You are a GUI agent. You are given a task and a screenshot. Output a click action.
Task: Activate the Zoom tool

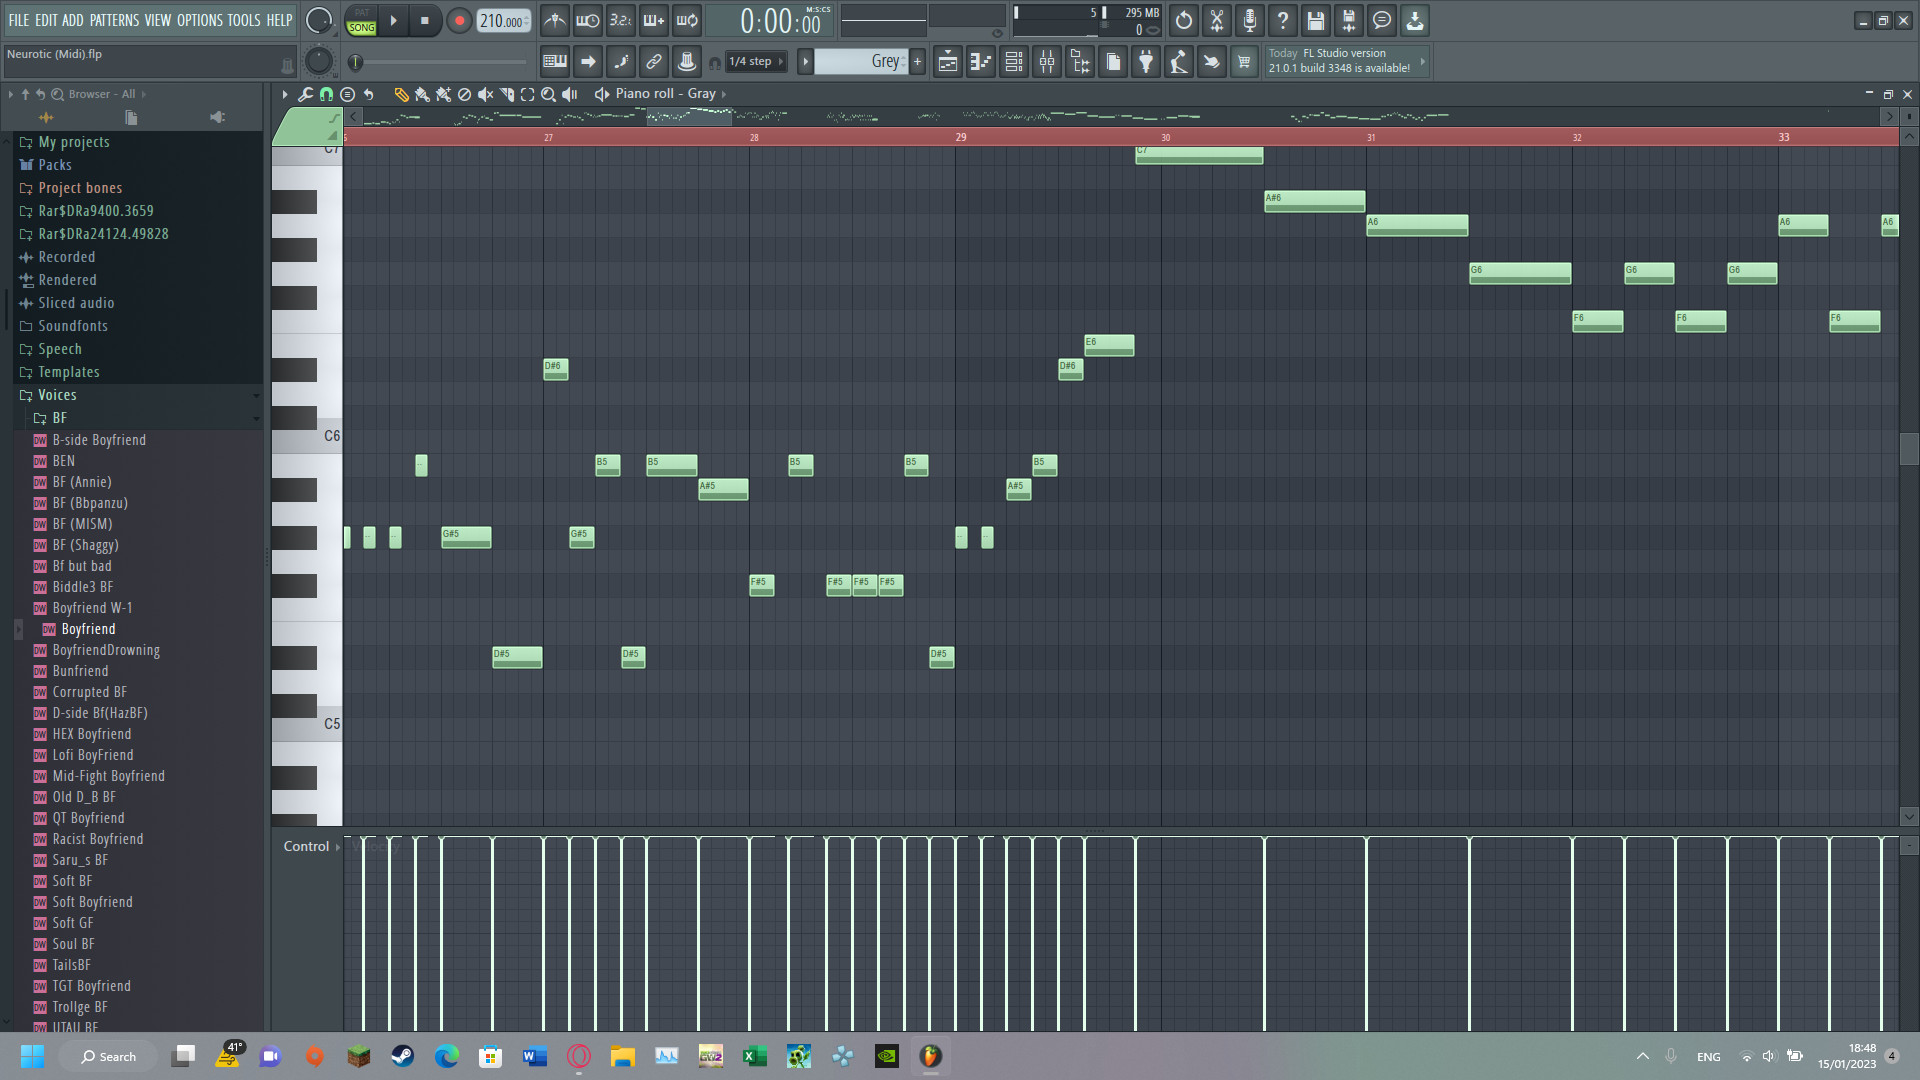(x=548, y=93)
